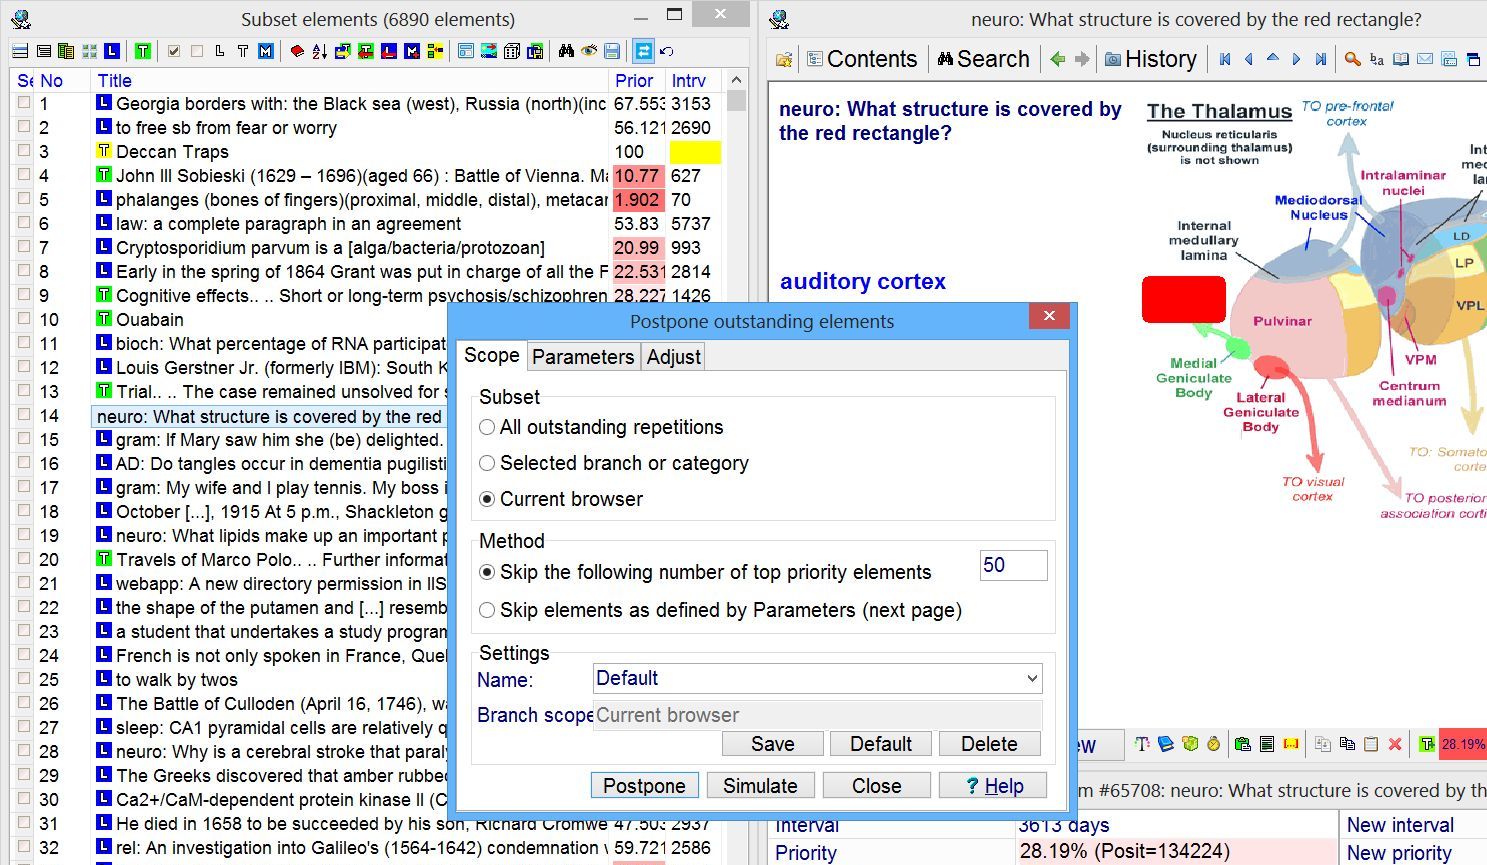Click the green back arrow icon
Screen dimensions: 1487x865
coord(1057,60)
